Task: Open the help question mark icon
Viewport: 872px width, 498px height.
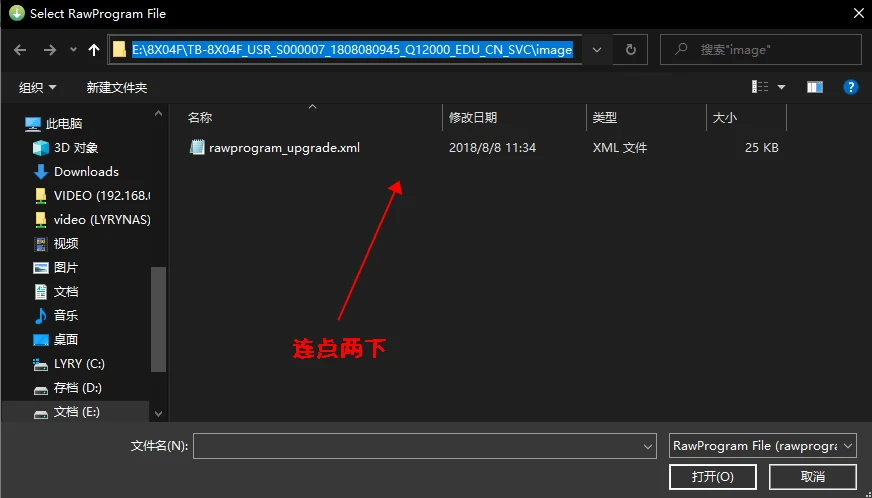Action: (851, 87)
